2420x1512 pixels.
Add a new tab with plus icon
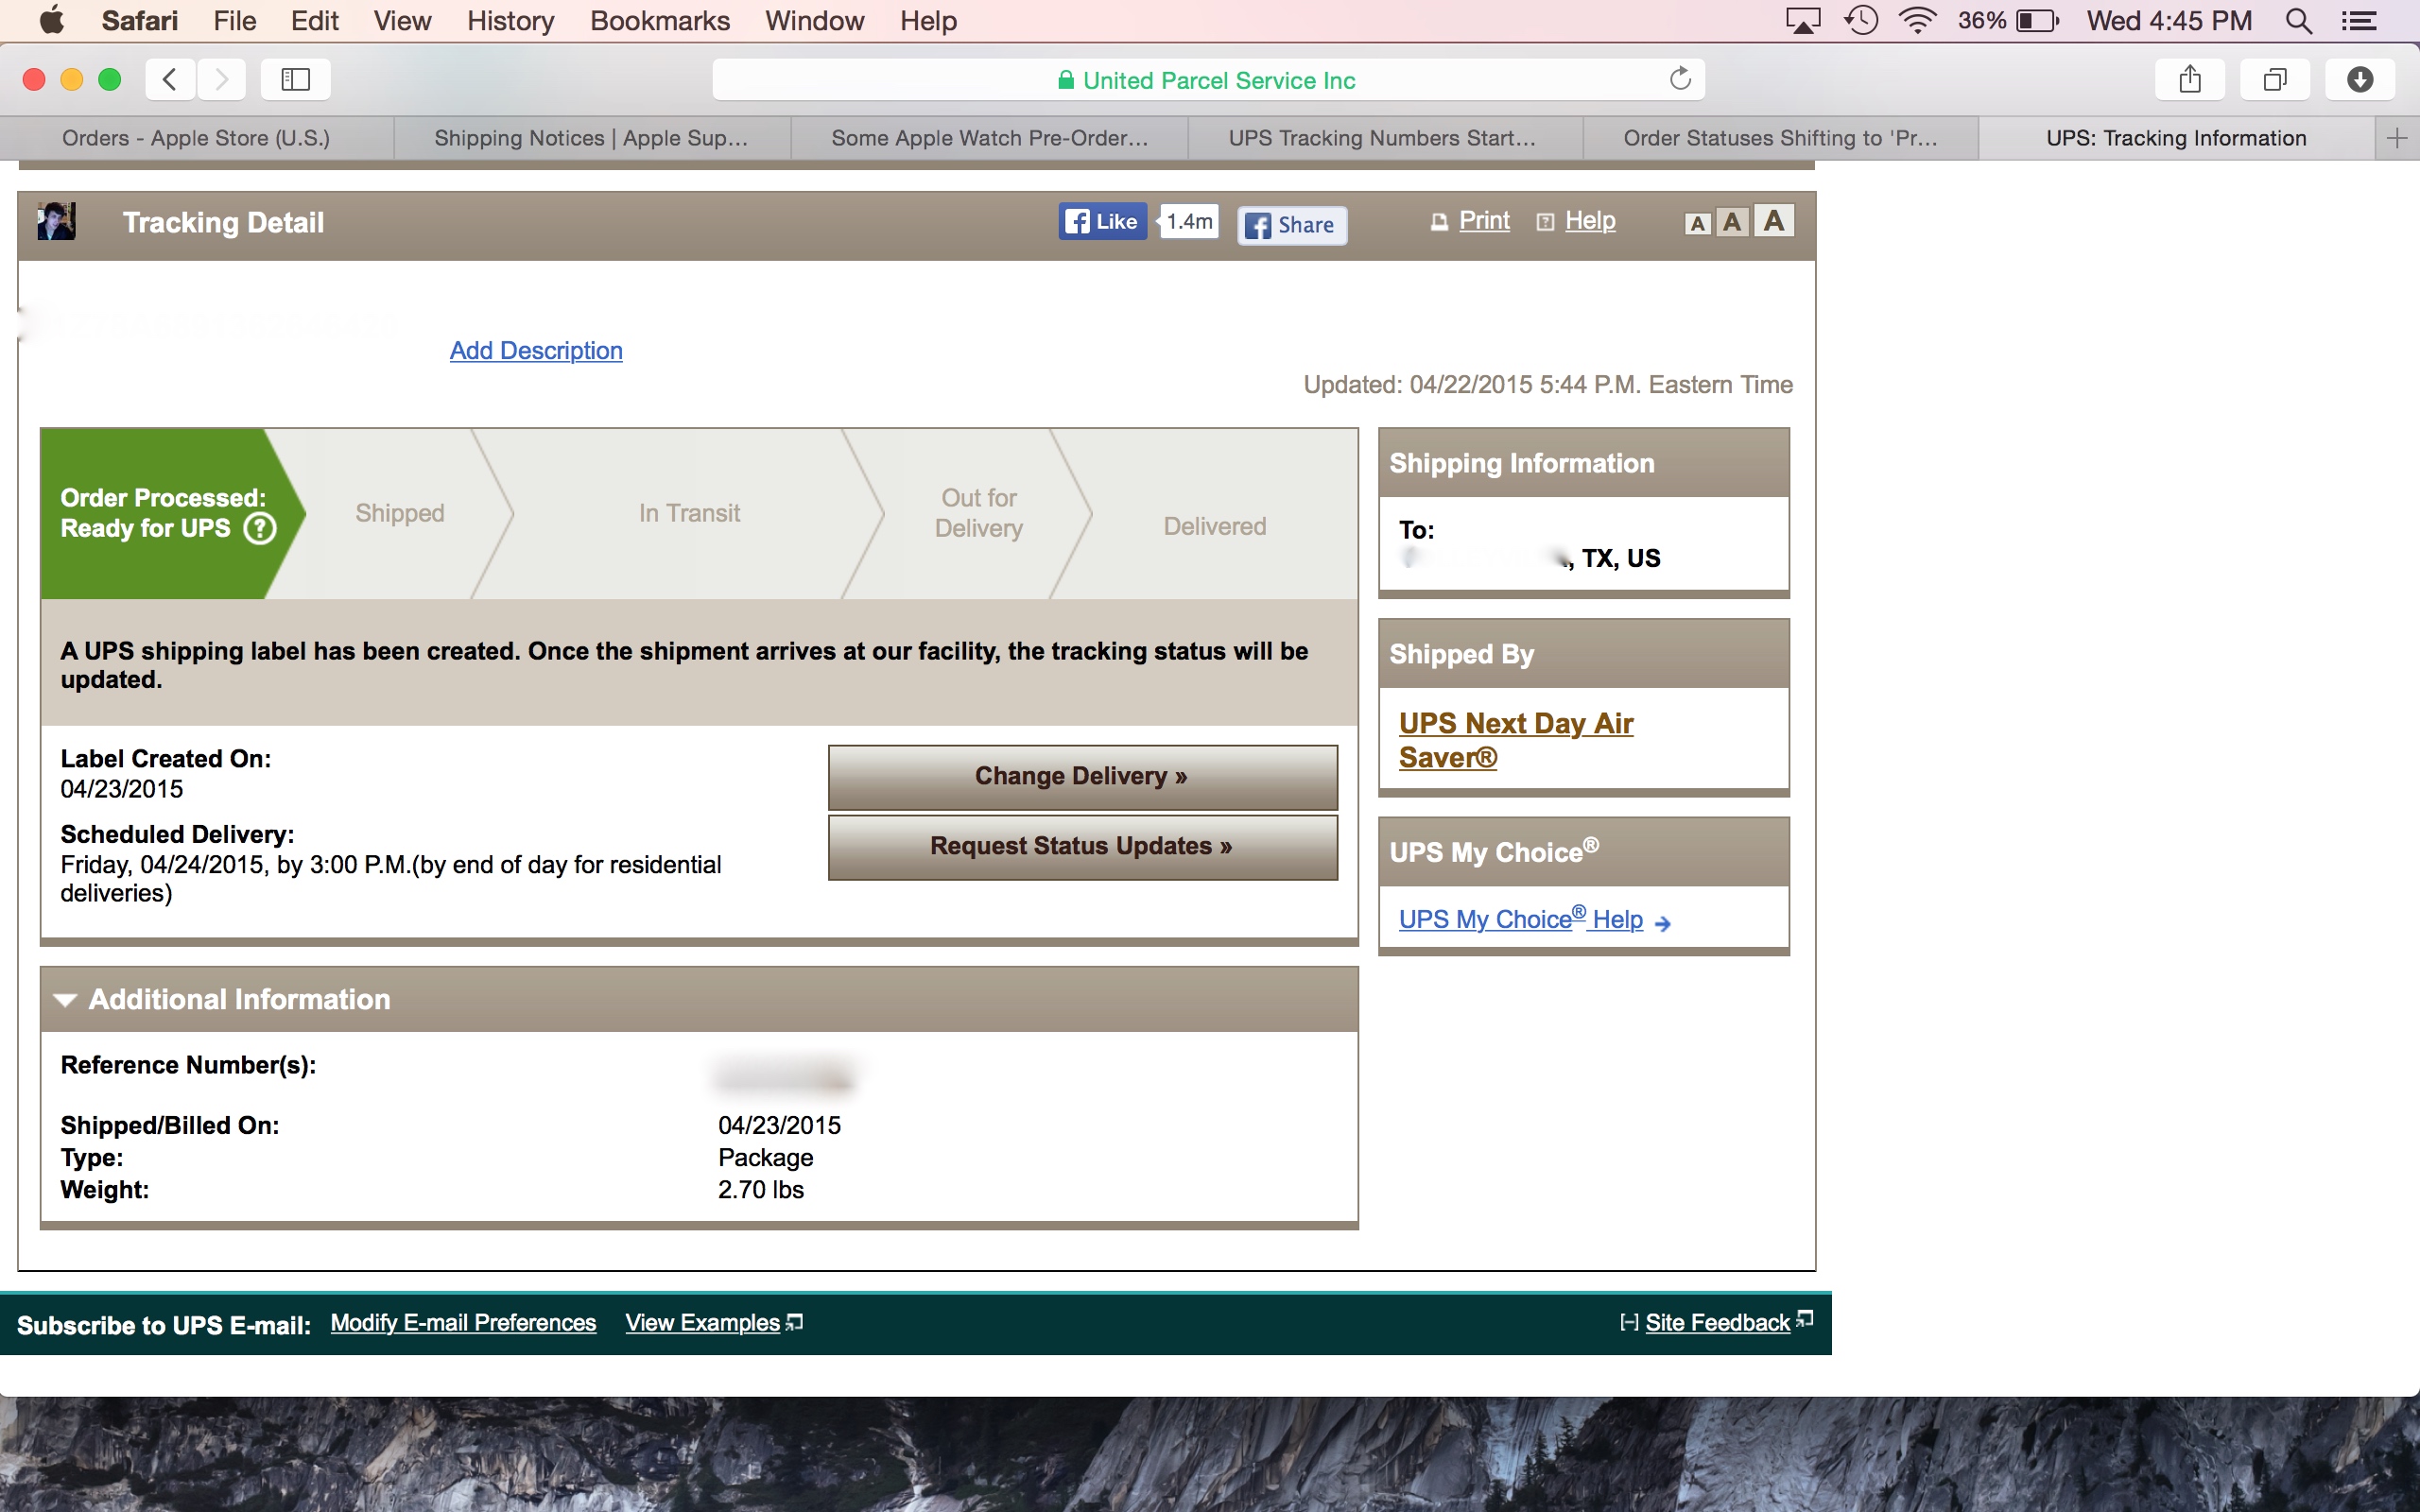(x=2397, y=138)
